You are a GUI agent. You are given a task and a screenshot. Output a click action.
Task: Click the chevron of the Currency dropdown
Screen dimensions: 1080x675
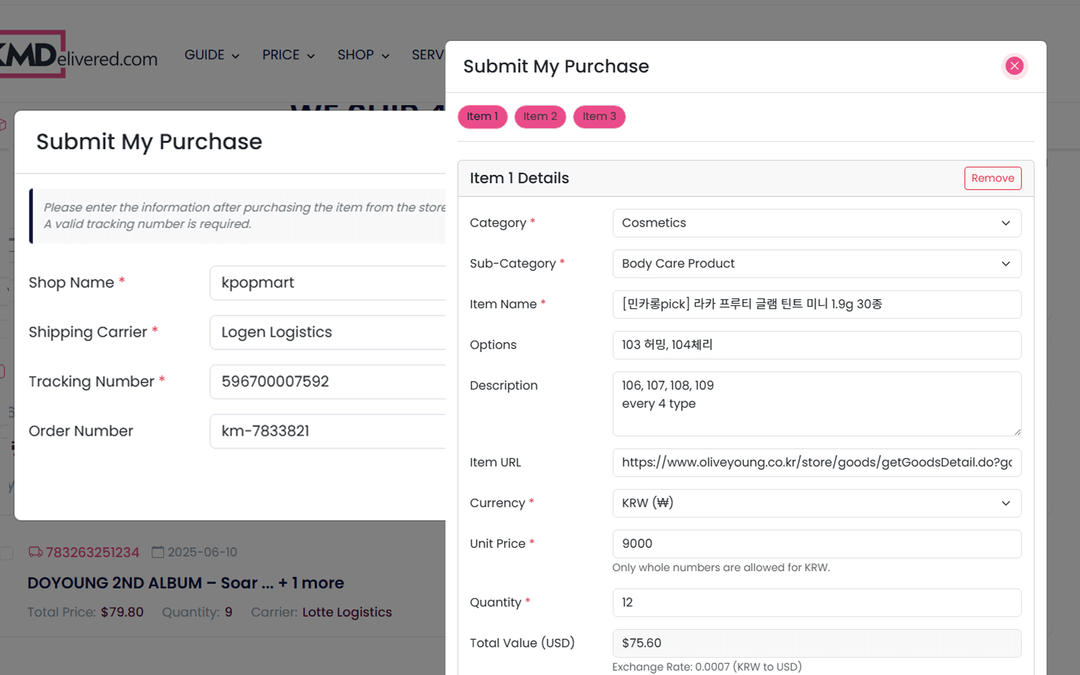click(x=1006, y=503)
